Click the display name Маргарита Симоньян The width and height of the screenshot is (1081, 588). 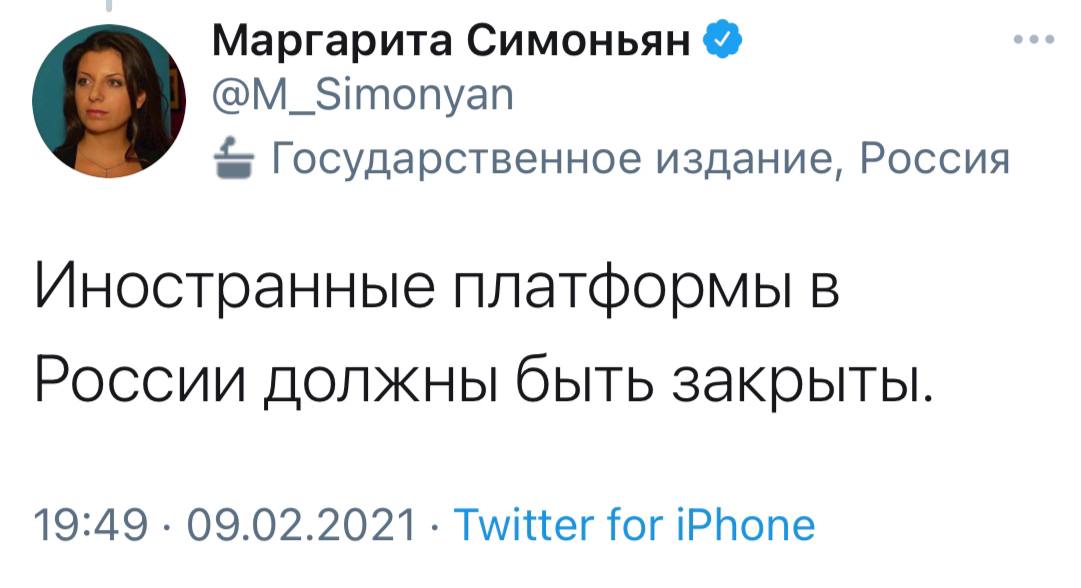[453, 44]
